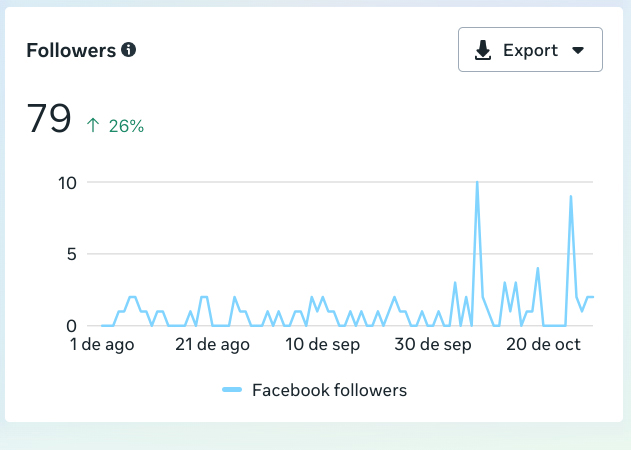The image size is (631, 450).
Task: Open the Export dropdown caret
Action: click(x=577, y=51)
